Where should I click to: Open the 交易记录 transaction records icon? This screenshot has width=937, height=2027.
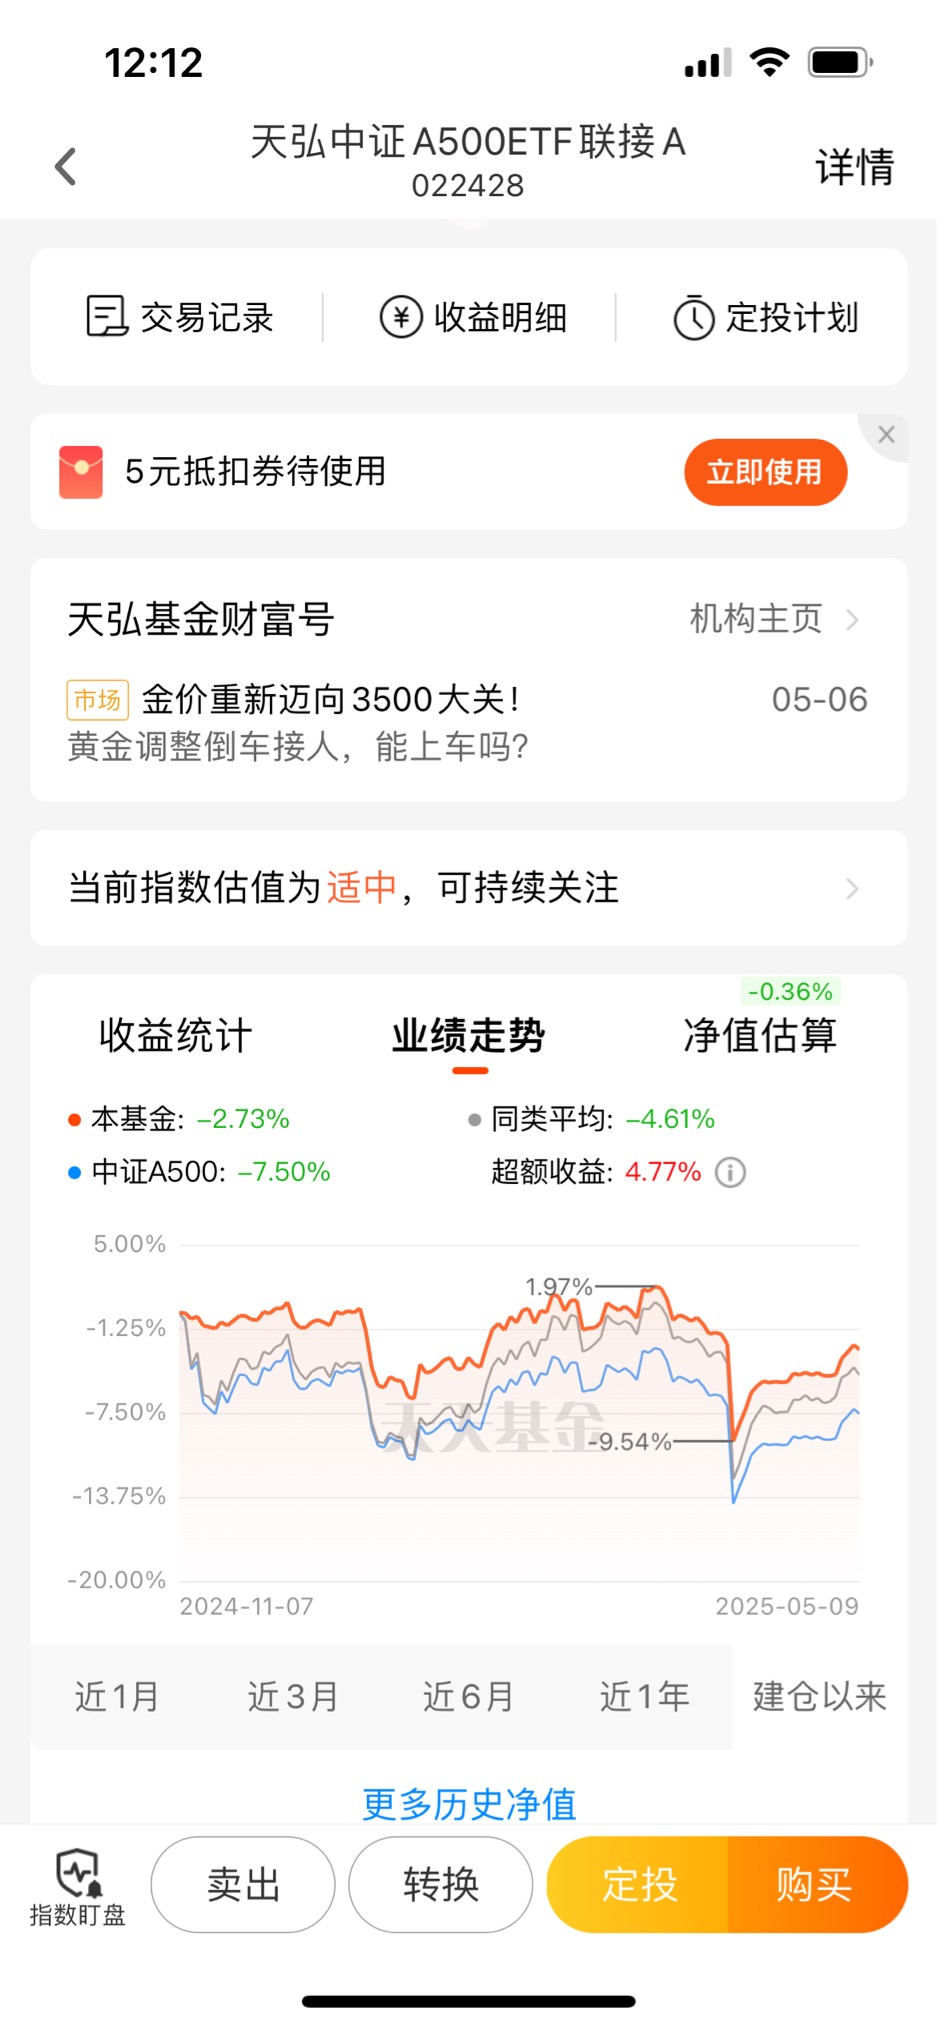[x=106, y=317]
